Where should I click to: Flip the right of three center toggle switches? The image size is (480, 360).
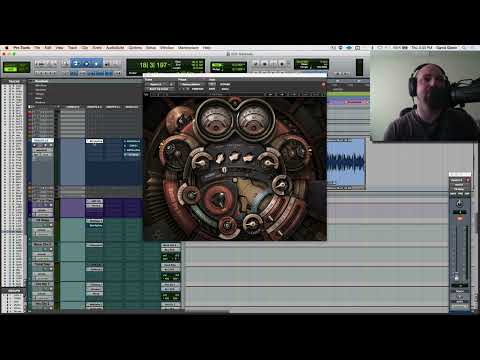pos(248,158)
